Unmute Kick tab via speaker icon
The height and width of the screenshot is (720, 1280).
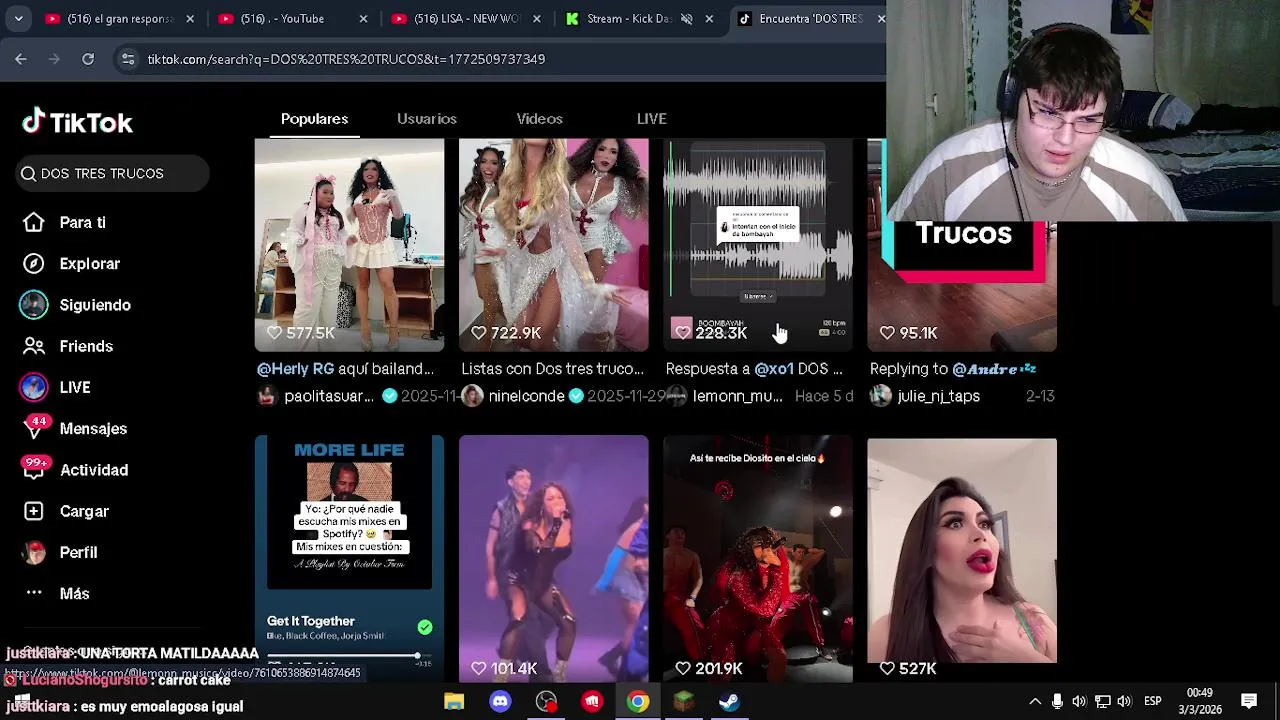coord(686,18)
